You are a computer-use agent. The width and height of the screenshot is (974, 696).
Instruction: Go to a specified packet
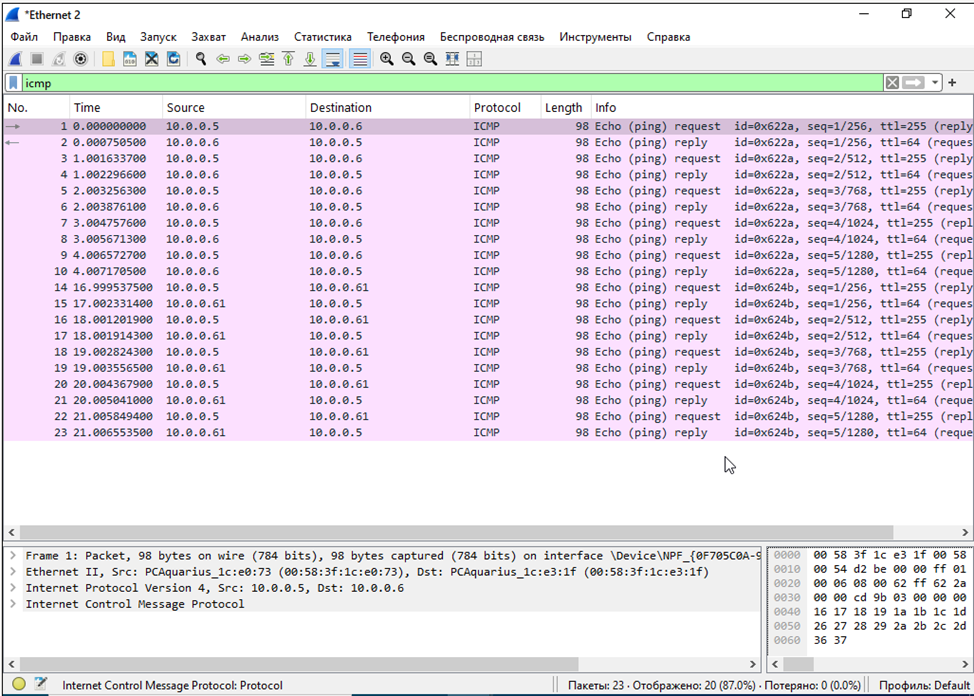266,59
